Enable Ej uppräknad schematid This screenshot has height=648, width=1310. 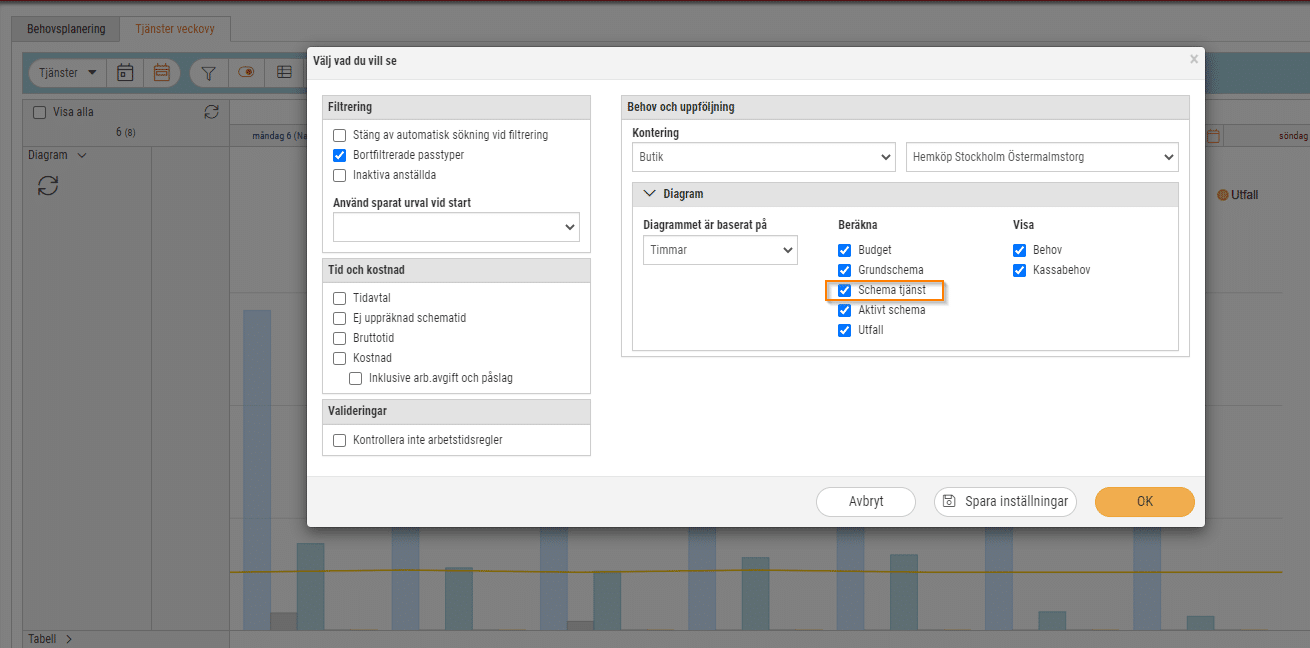pyautogui.click(x=340, y=318)
